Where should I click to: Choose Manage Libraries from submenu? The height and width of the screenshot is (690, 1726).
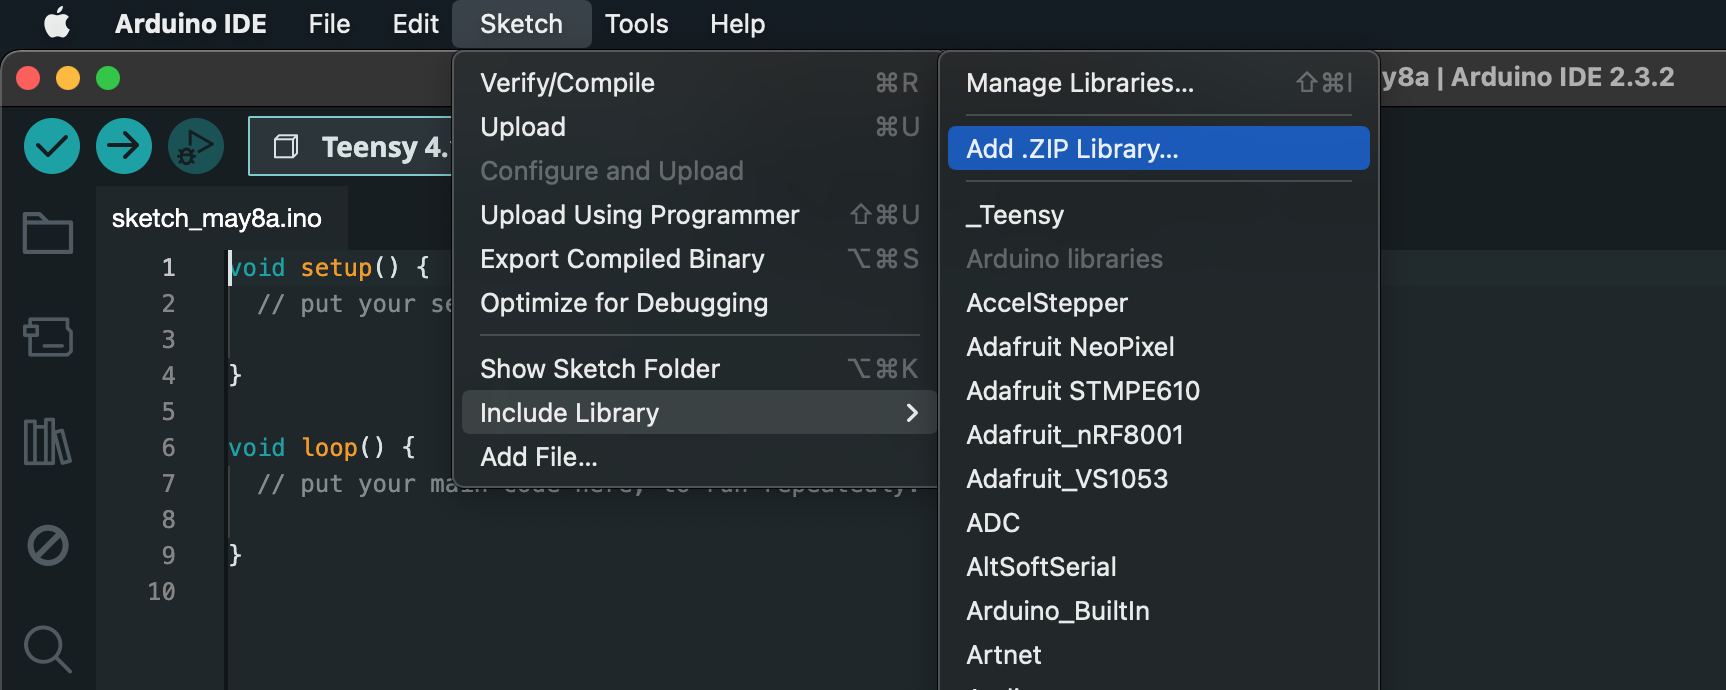(x=1080, y=83)
